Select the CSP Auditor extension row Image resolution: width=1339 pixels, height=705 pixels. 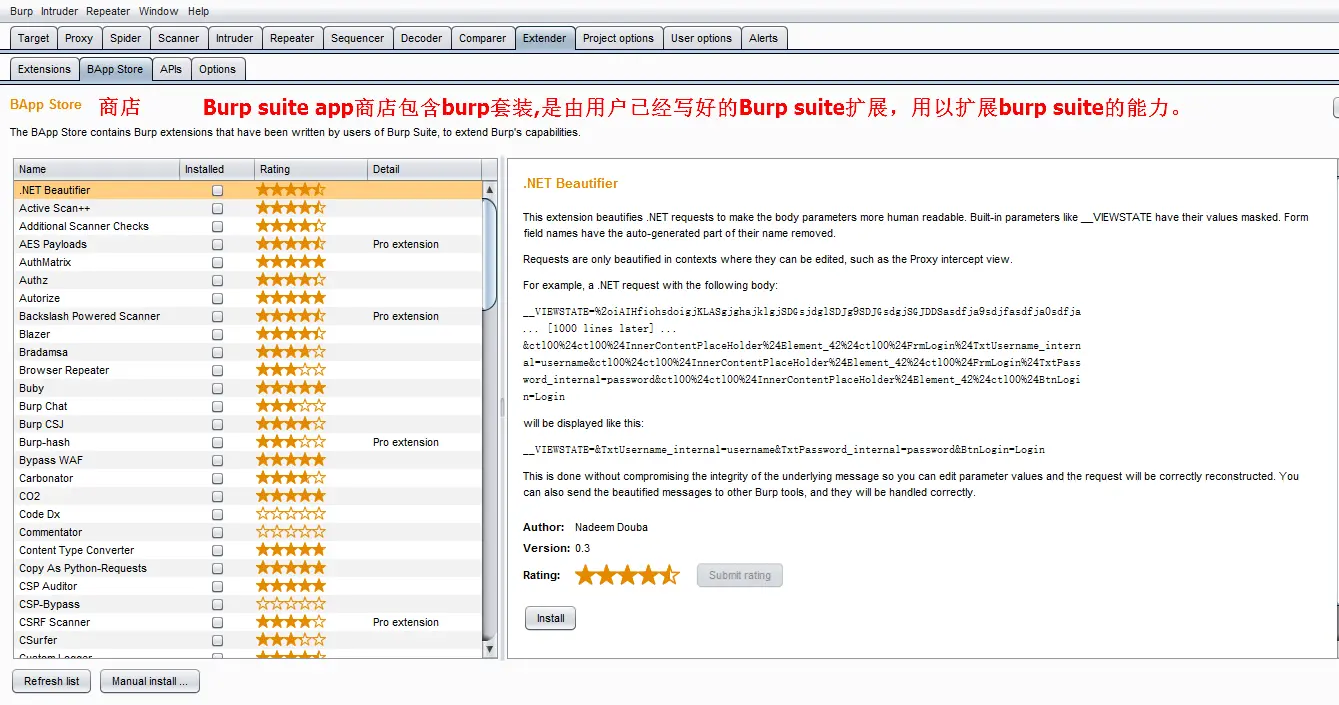pyautogui.click(x=248, y=586)
